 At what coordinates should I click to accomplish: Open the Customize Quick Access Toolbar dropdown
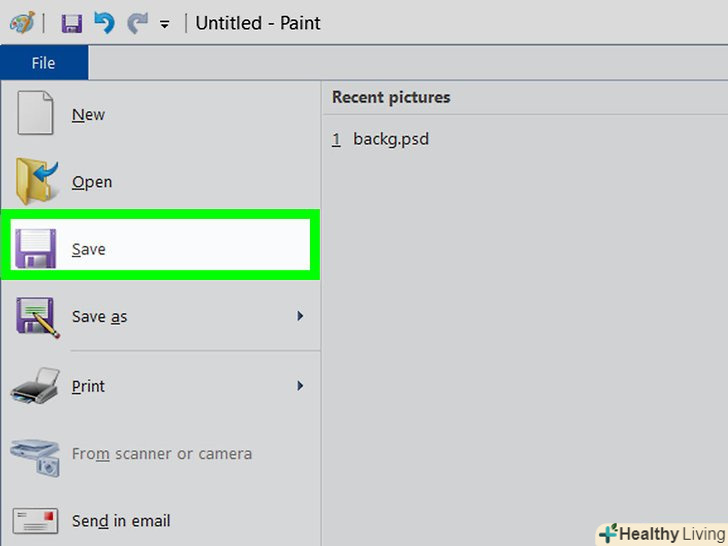pos(165,23)
